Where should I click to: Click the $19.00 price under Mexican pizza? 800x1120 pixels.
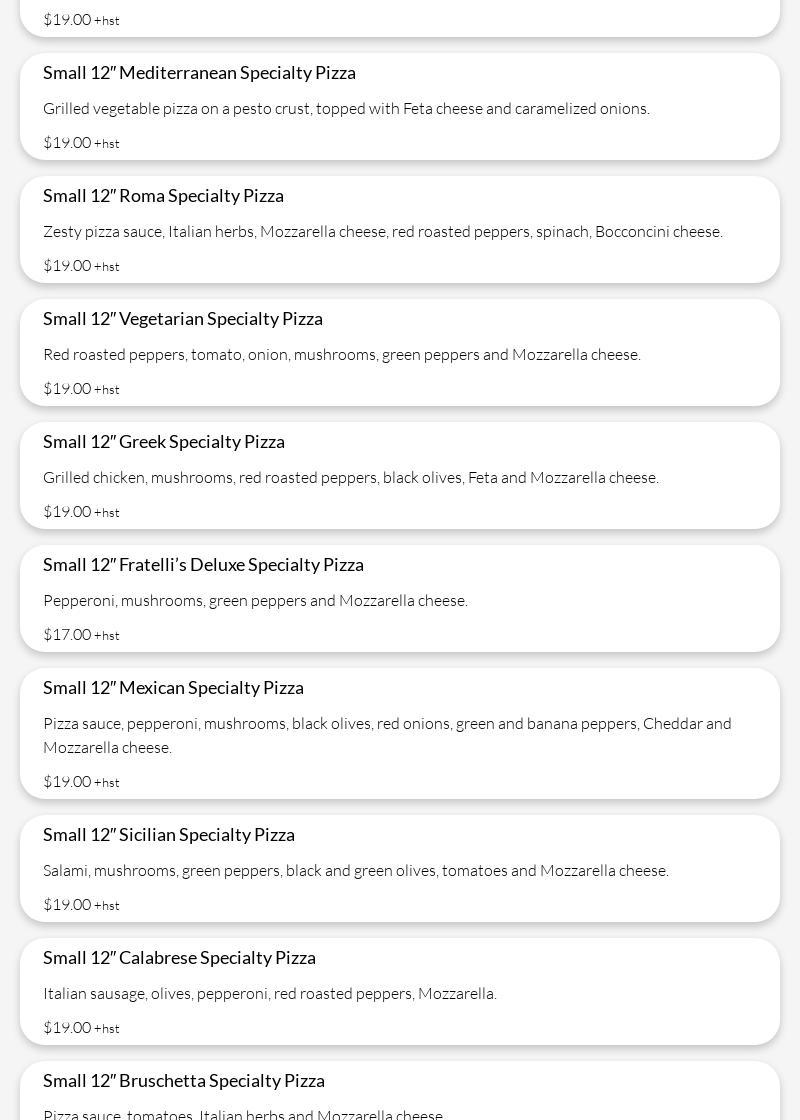67,782
